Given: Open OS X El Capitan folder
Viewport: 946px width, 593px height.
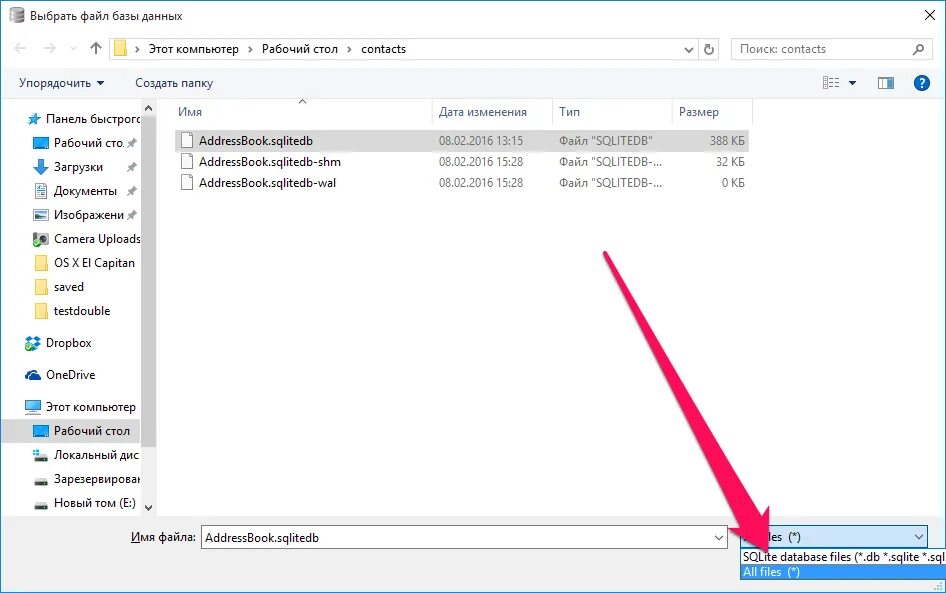Looking at the screenshot, I should click(x=84, y=263).
